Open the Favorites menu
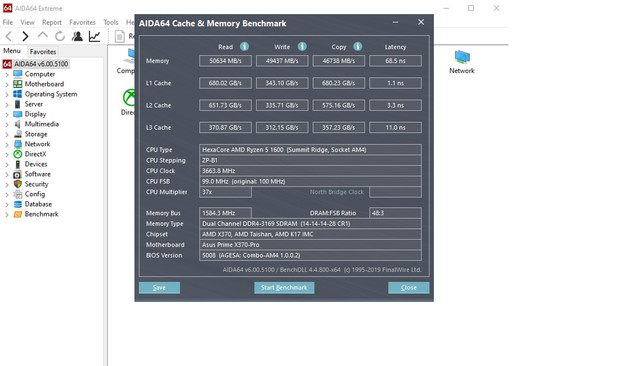 click(82, 22)
